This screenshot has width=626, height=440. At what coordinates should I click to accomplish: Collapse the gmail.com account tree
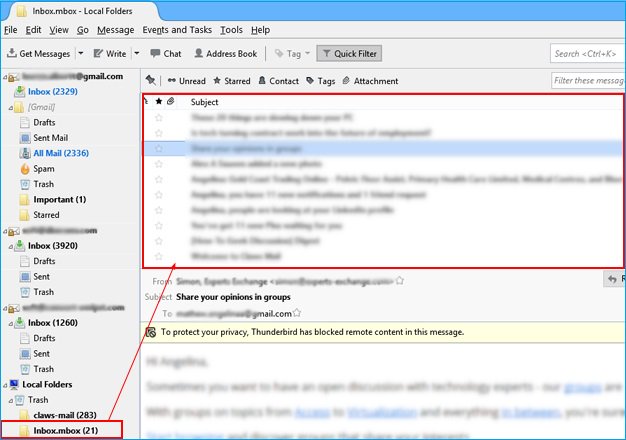coord(5,77)
